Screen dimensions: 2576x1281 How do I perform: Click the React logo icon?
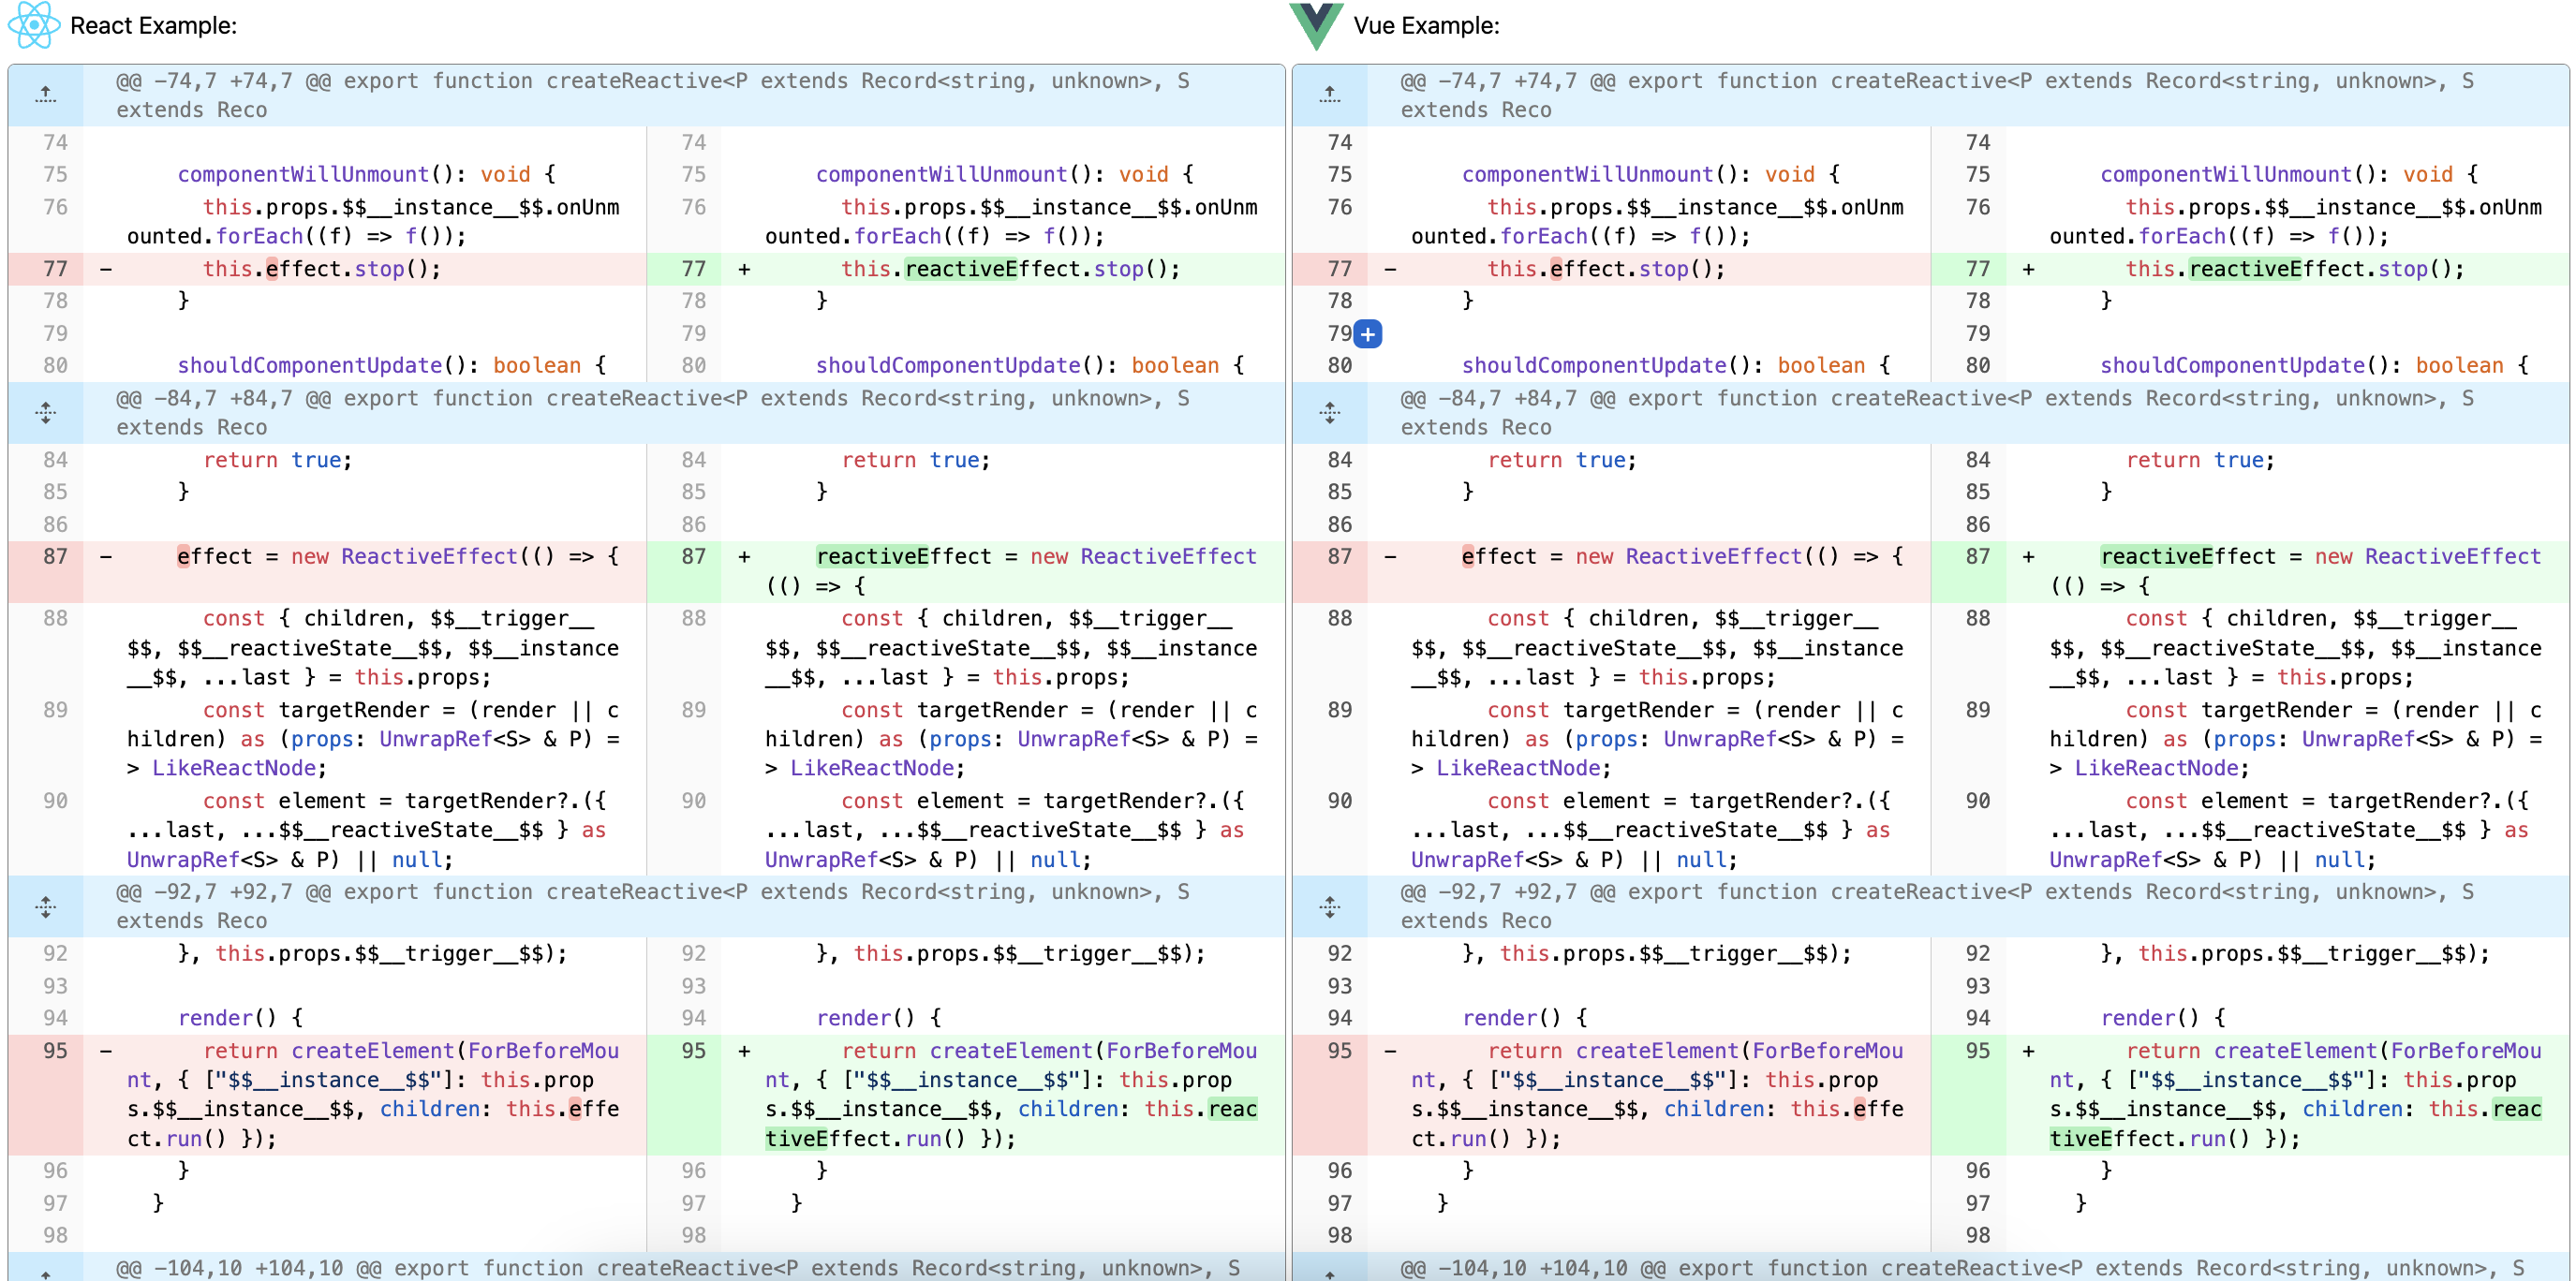click(x=33, y=25)
